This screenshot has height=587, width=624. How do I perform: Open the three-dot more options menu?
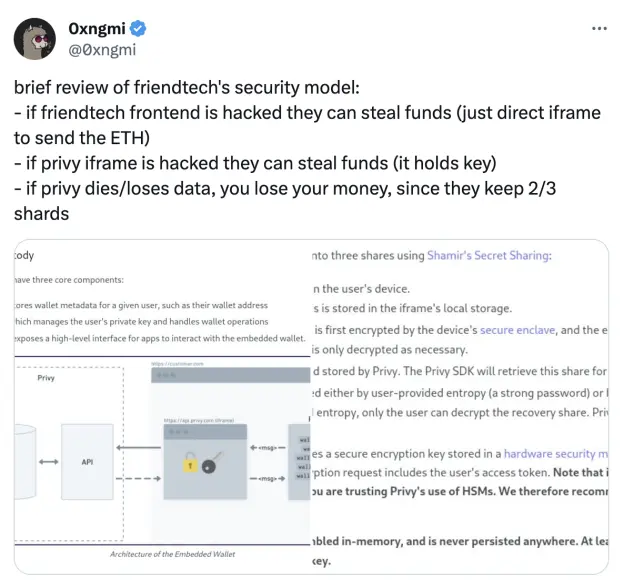click(x=599, y=28)
